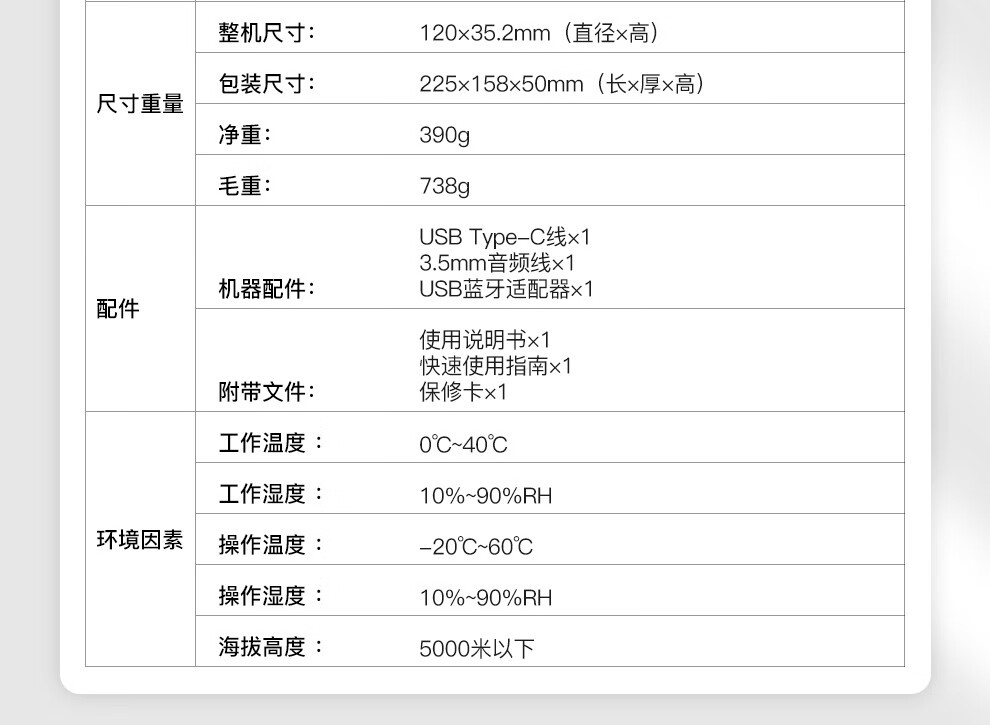This screenshot has height=725, width=990.
Task: Click the 0℃~40℃ working temperature value
Action: pos(463,445)
